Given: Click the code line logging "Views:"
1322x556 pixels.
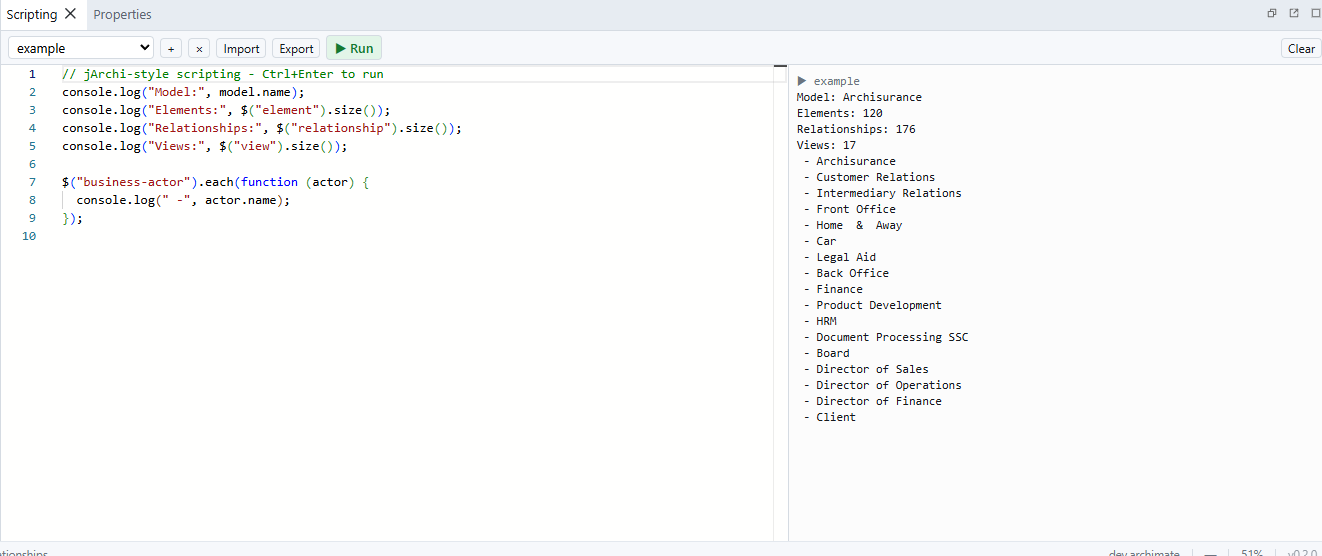Looking at the screenshot, I should pos(205,146).
